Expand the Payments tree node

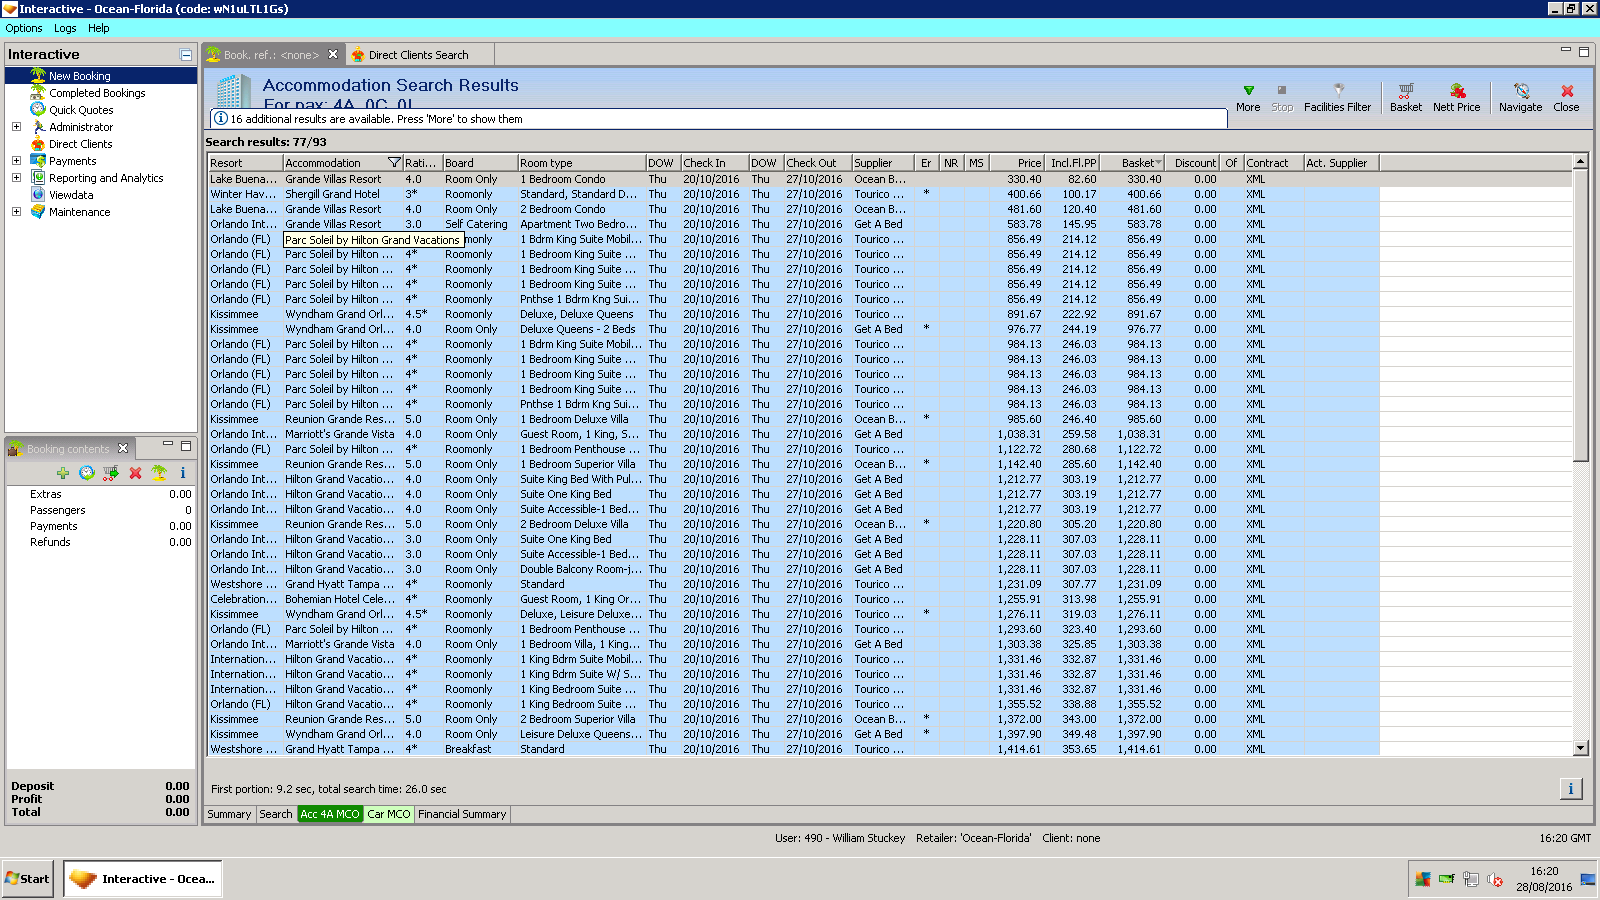(16, 161)
